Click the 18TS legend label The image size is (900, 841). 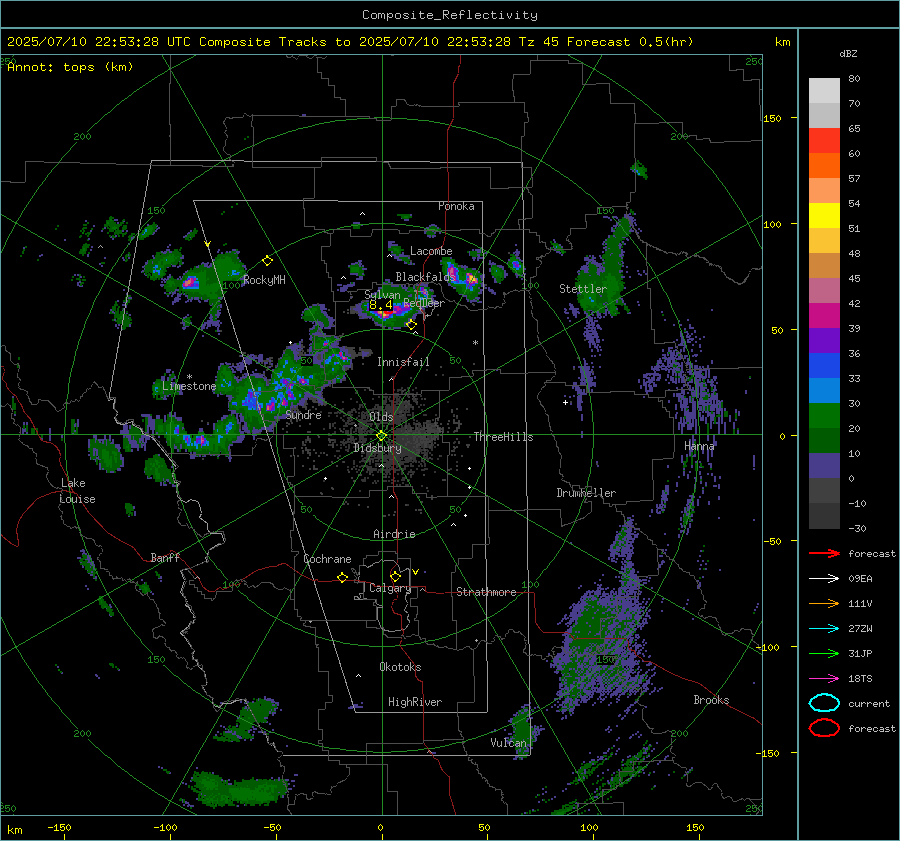tap(860, 679)
